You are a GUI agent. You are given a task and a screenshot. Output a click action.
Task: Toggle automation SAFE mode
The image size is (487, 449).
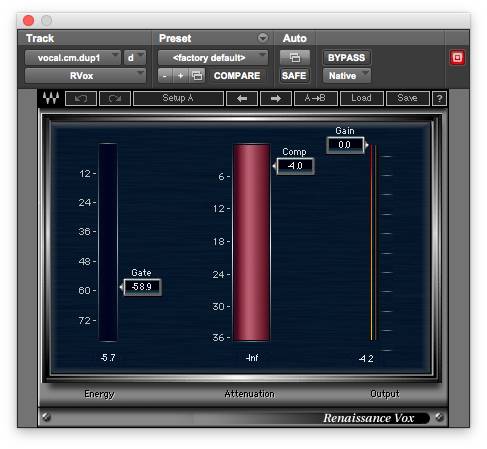coord(294,76)
